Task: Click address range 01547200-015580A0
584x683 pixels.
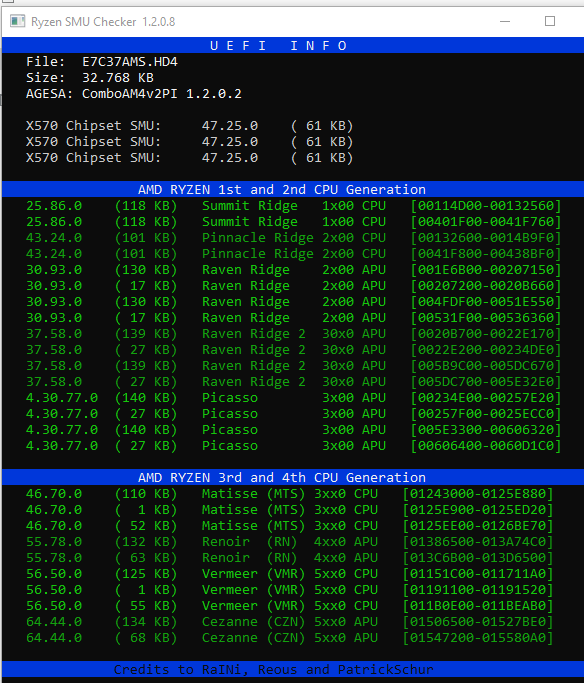Action: [478, 638]
